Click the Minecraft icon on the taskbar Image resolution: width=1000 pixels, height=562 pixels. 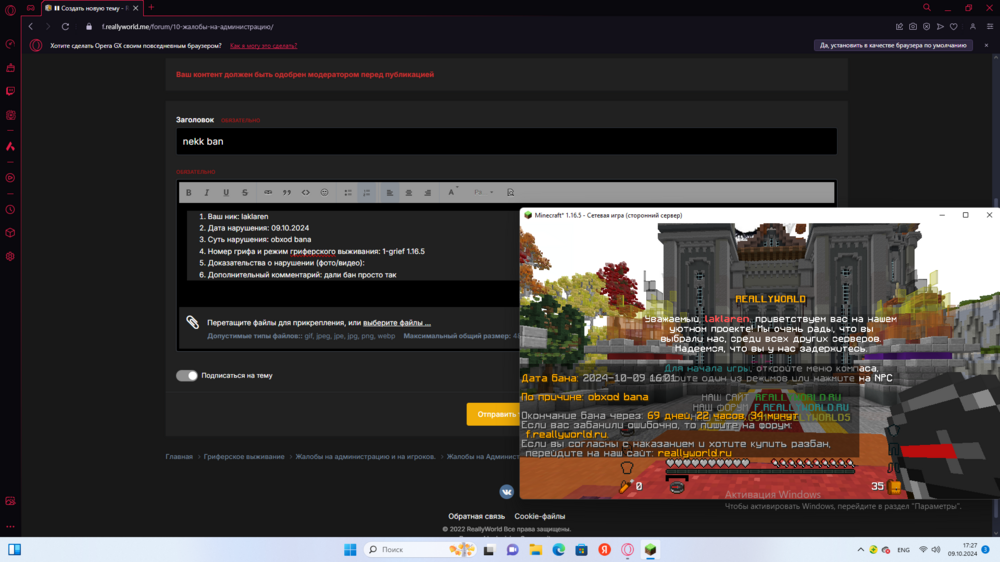[x=651, y=550]
